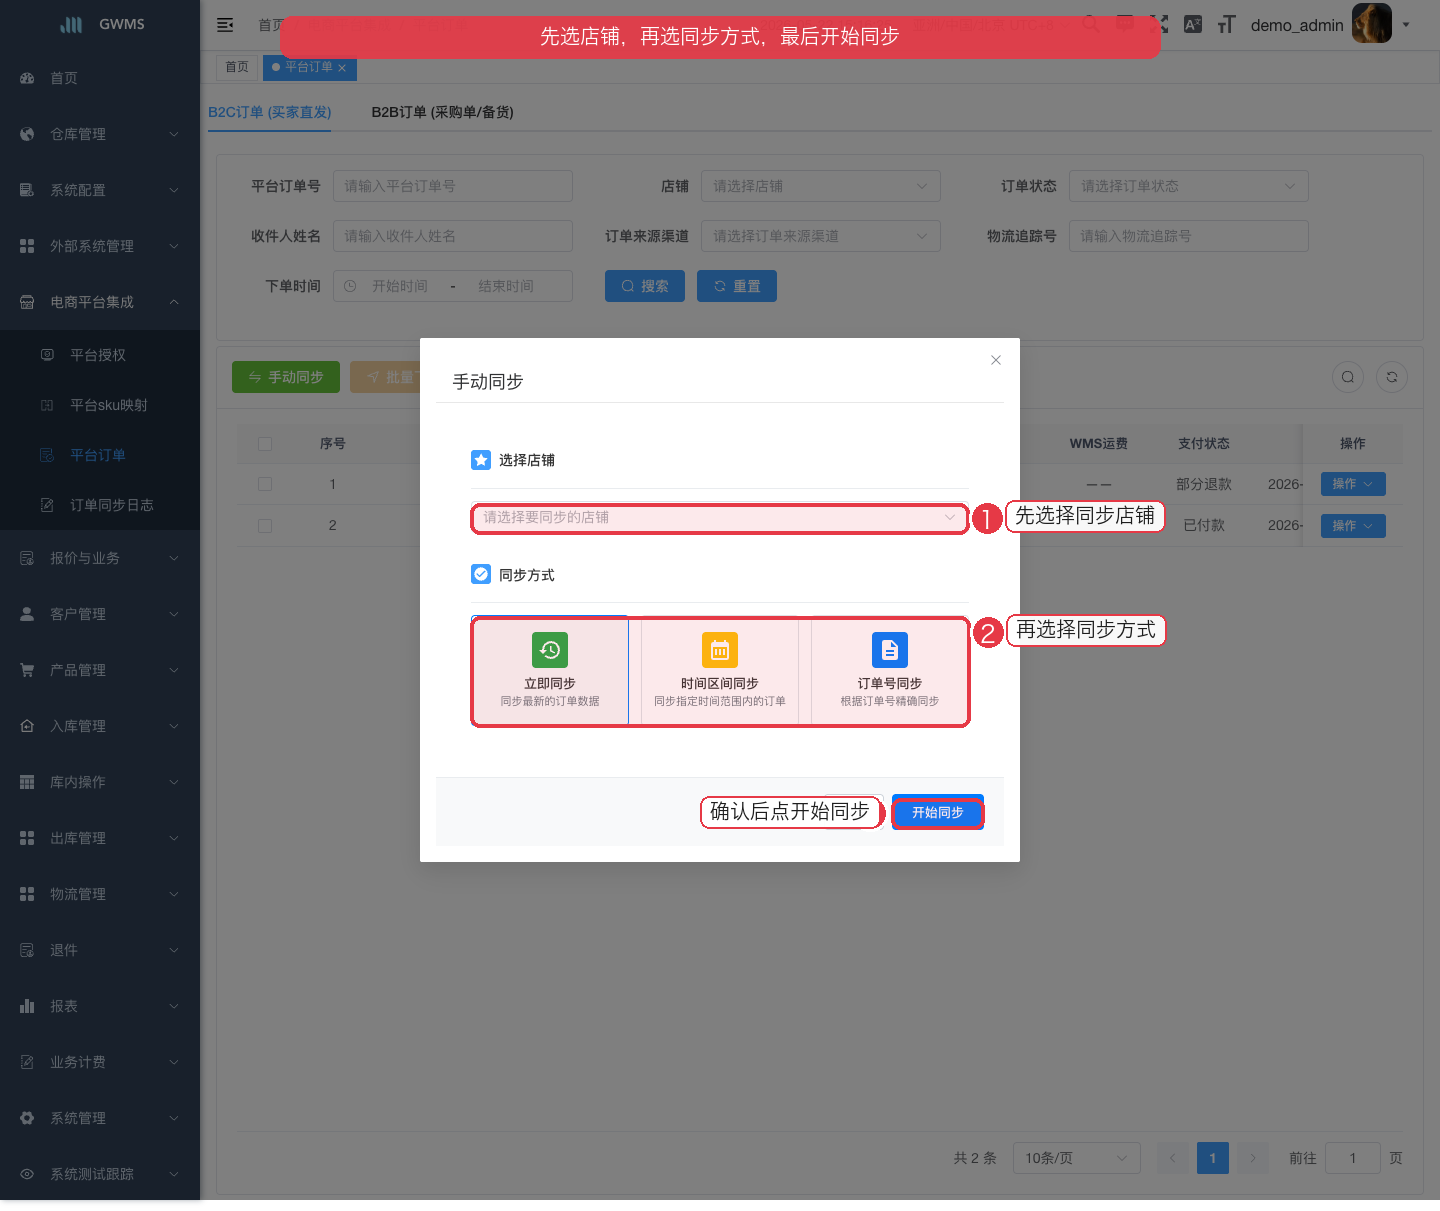Open the 操作 button for the 部分退款 row
The image size is (1440, 1211).
pos(1353,484)
